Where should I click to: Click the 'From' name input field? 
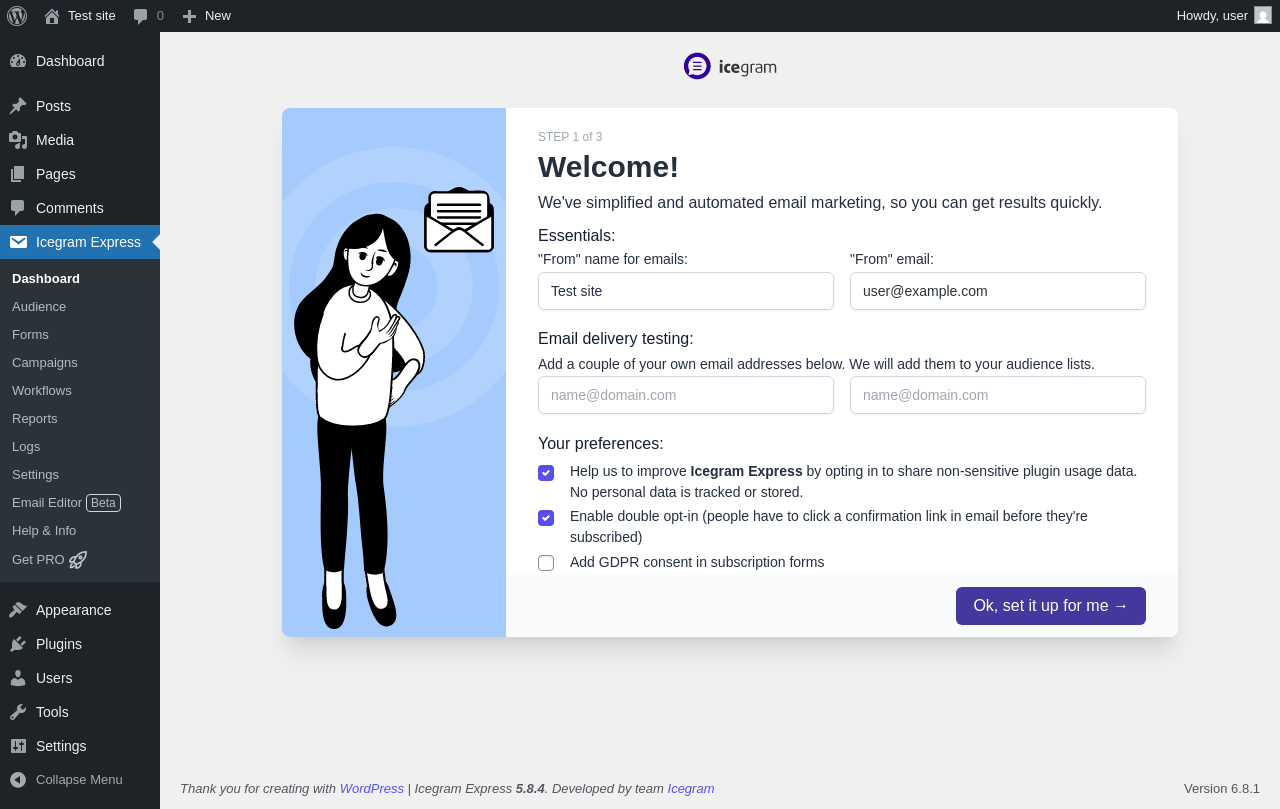tap(686, 291)
